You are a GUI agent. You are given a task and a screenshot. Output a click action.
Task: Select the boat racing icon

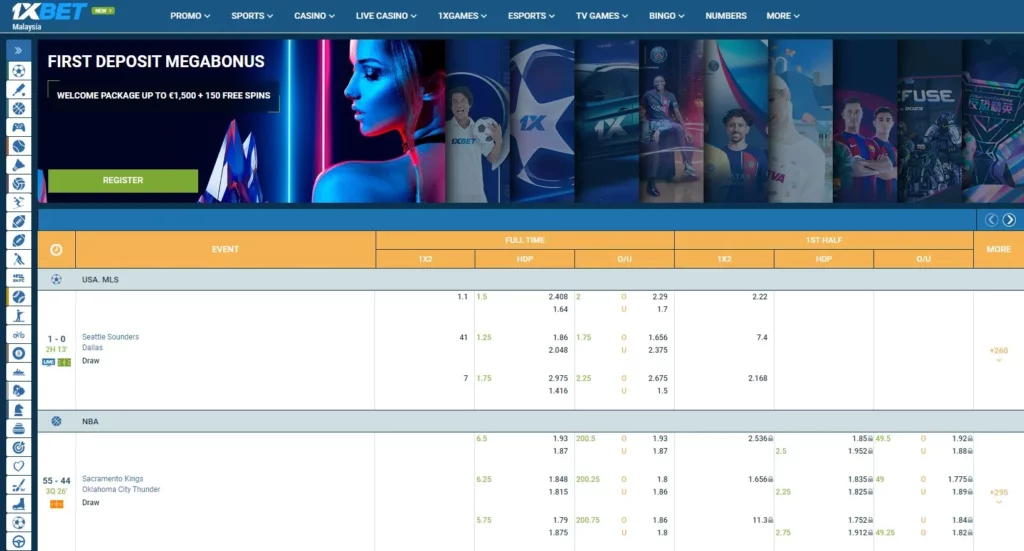tap(18, 372)
